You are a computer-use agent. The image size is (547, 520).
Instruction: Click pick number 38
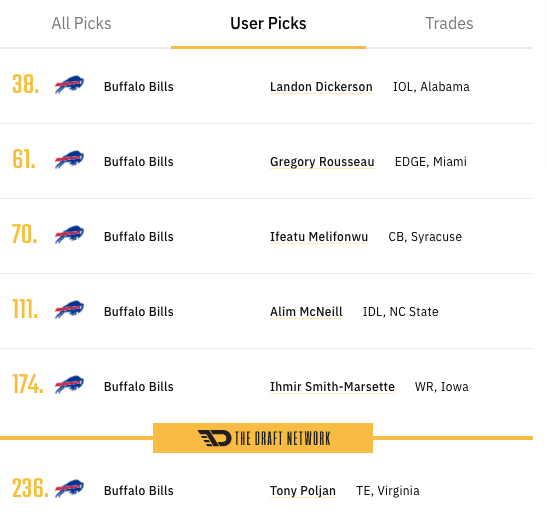[25, 85]
